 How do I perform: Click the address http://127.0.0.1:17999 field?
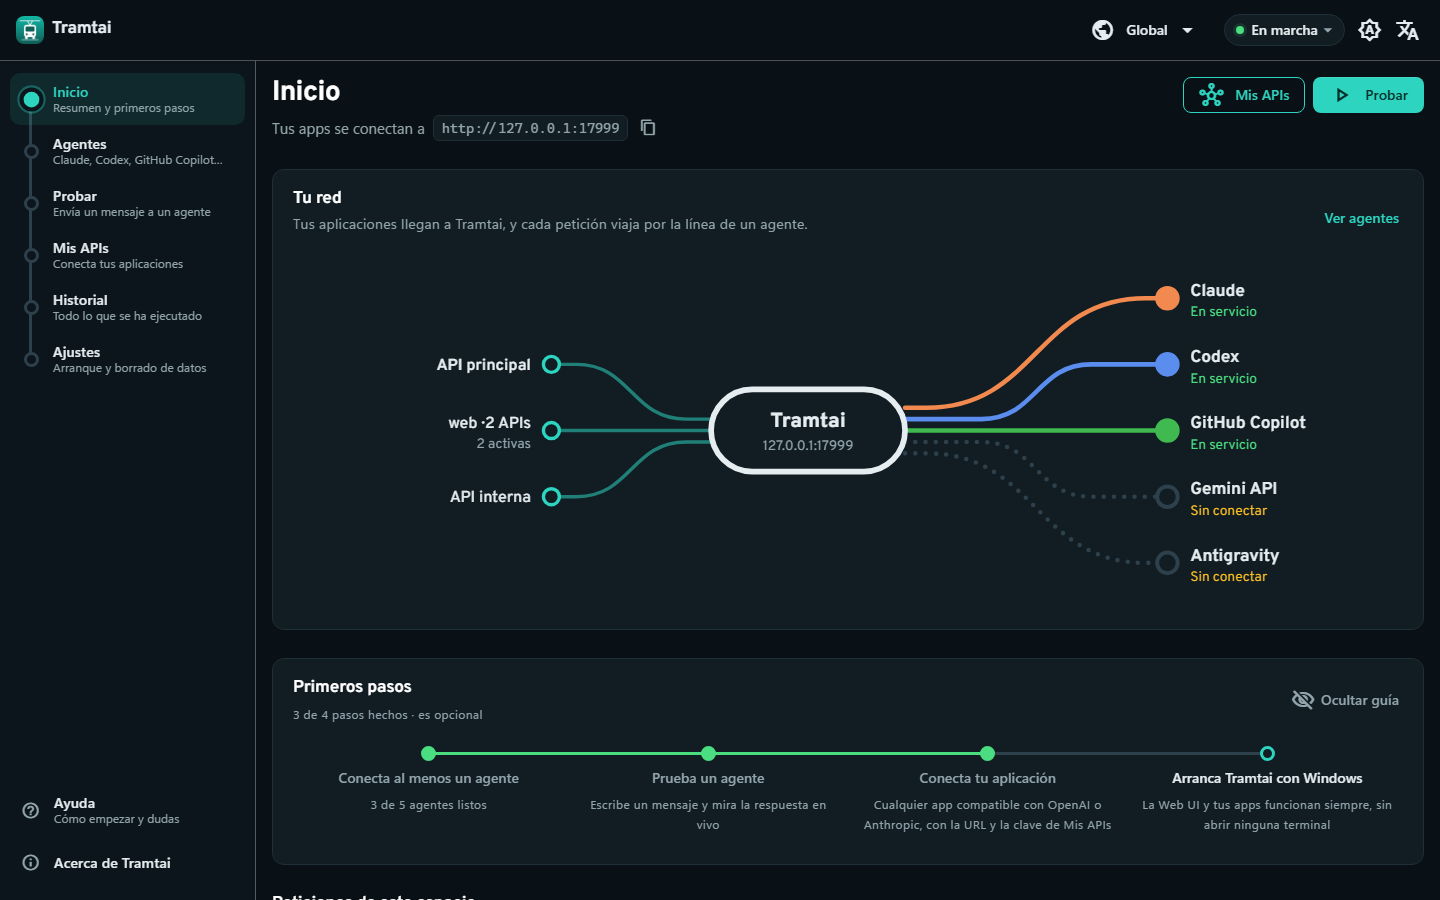click(x=530, y=128)
